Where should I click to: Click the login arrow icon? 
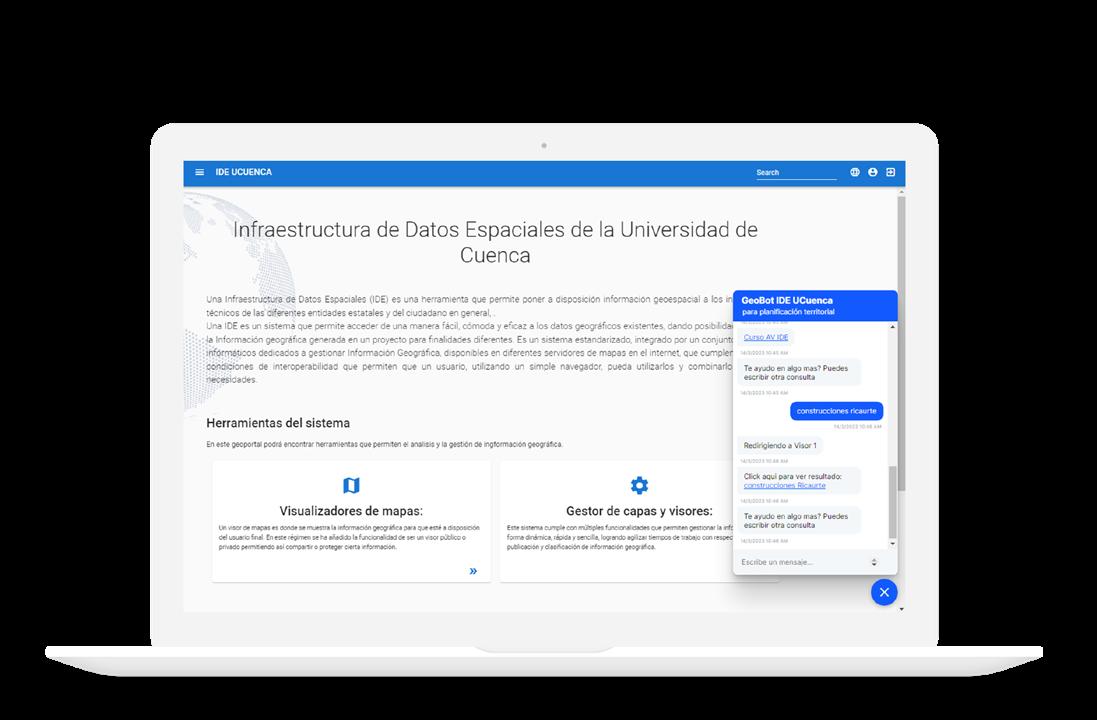pos(891,172)
